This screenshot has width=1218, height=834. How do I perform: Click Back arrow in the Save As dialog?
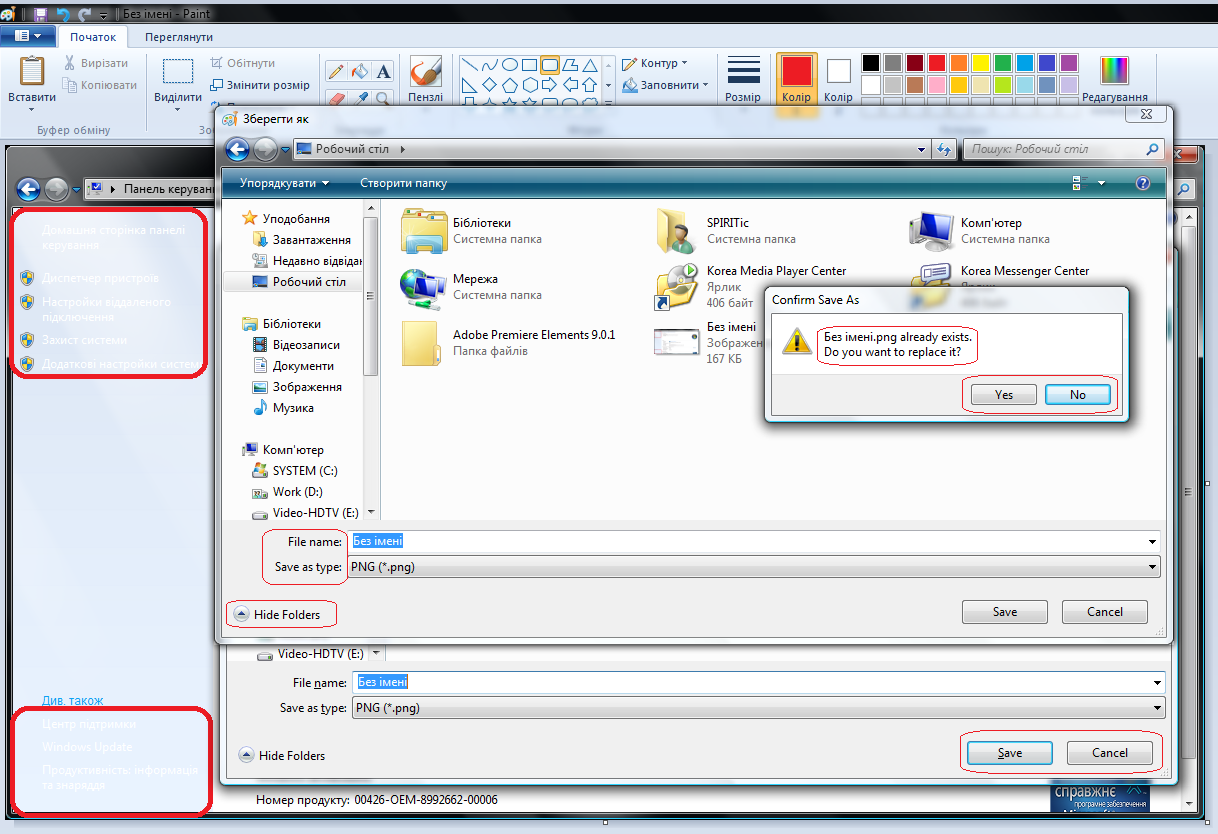237,150
